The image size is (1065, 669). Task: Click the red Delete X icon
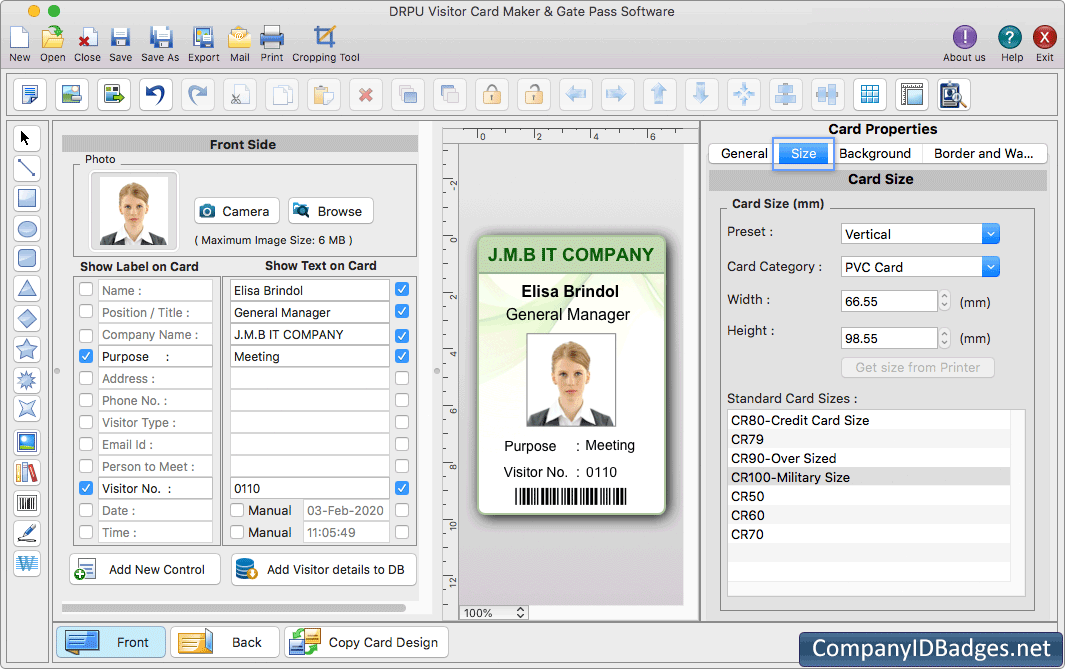(366, 94)
